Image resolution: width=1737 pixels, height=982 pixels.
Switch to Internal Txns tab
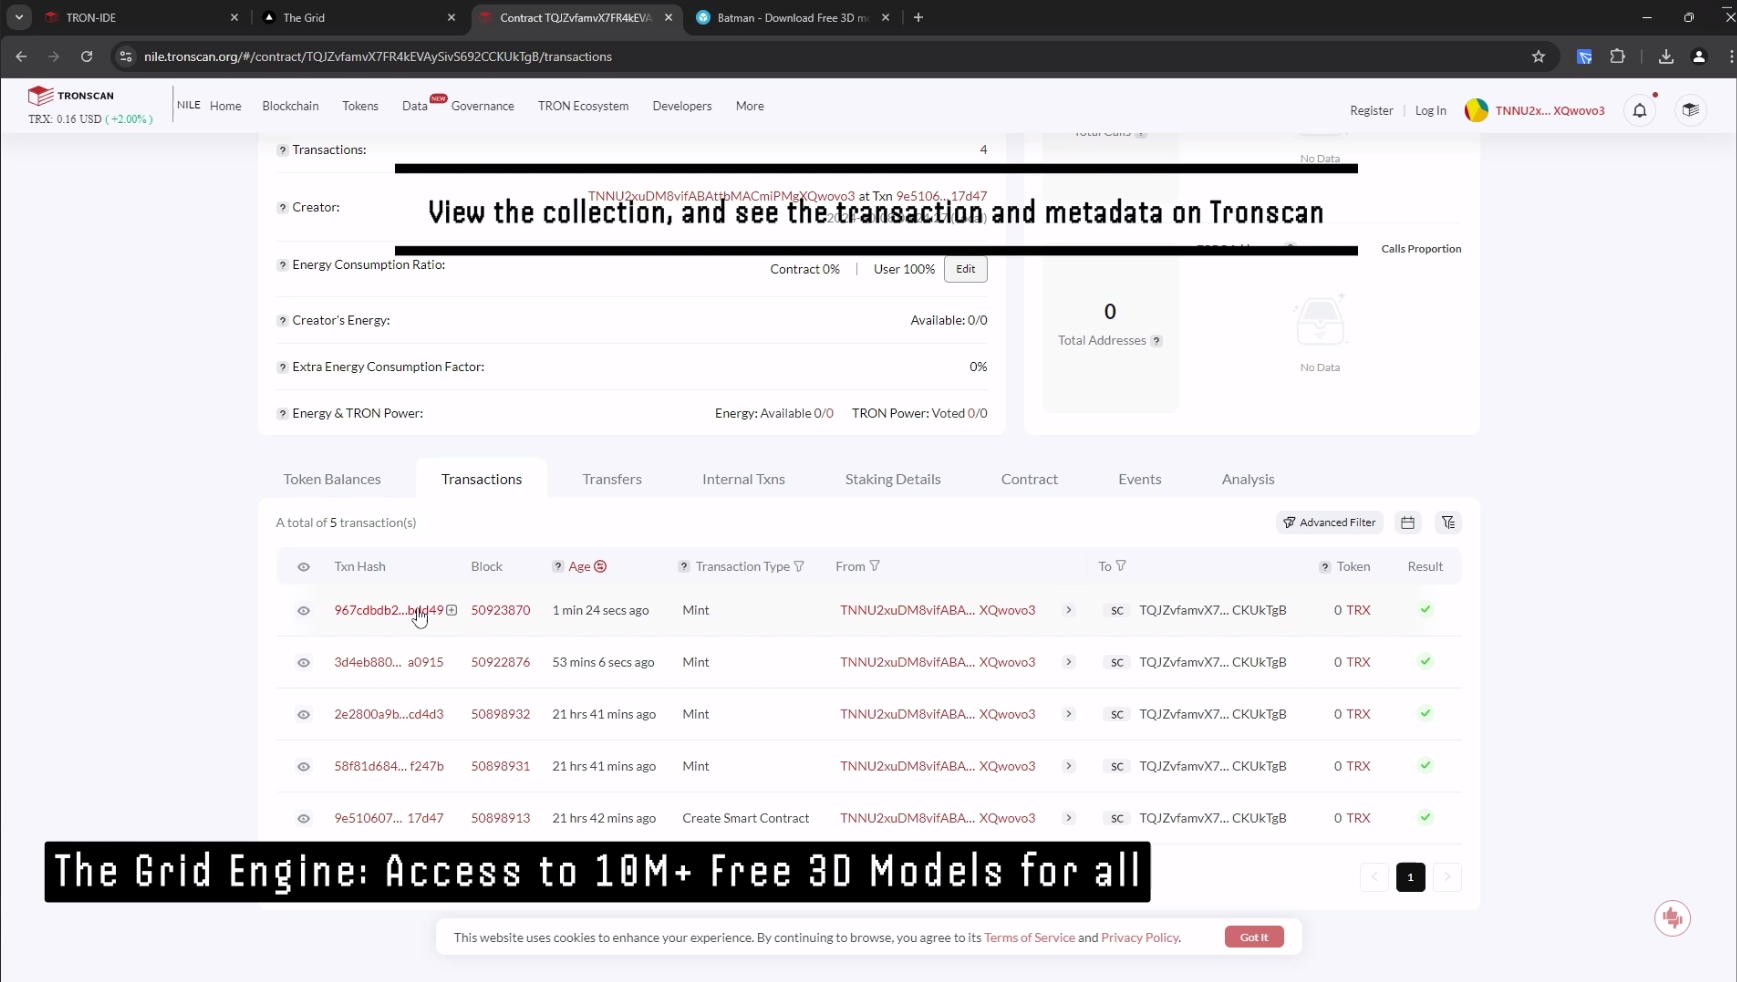(x=743, y=479)
